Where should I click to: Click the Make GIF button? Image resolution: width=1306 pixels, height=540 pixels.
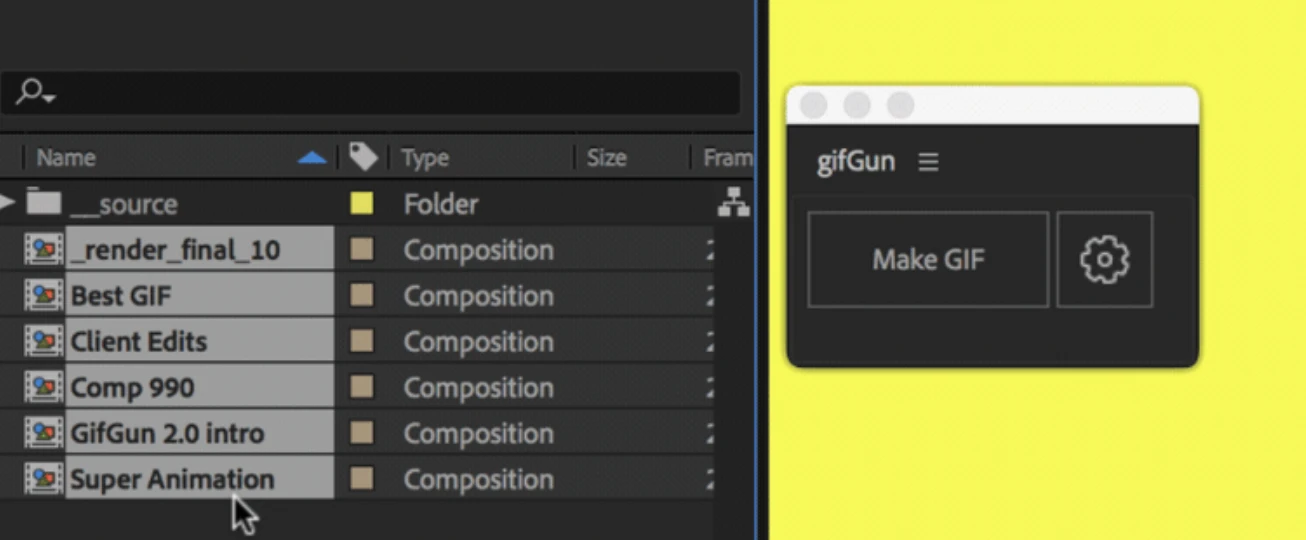[928, 259]
